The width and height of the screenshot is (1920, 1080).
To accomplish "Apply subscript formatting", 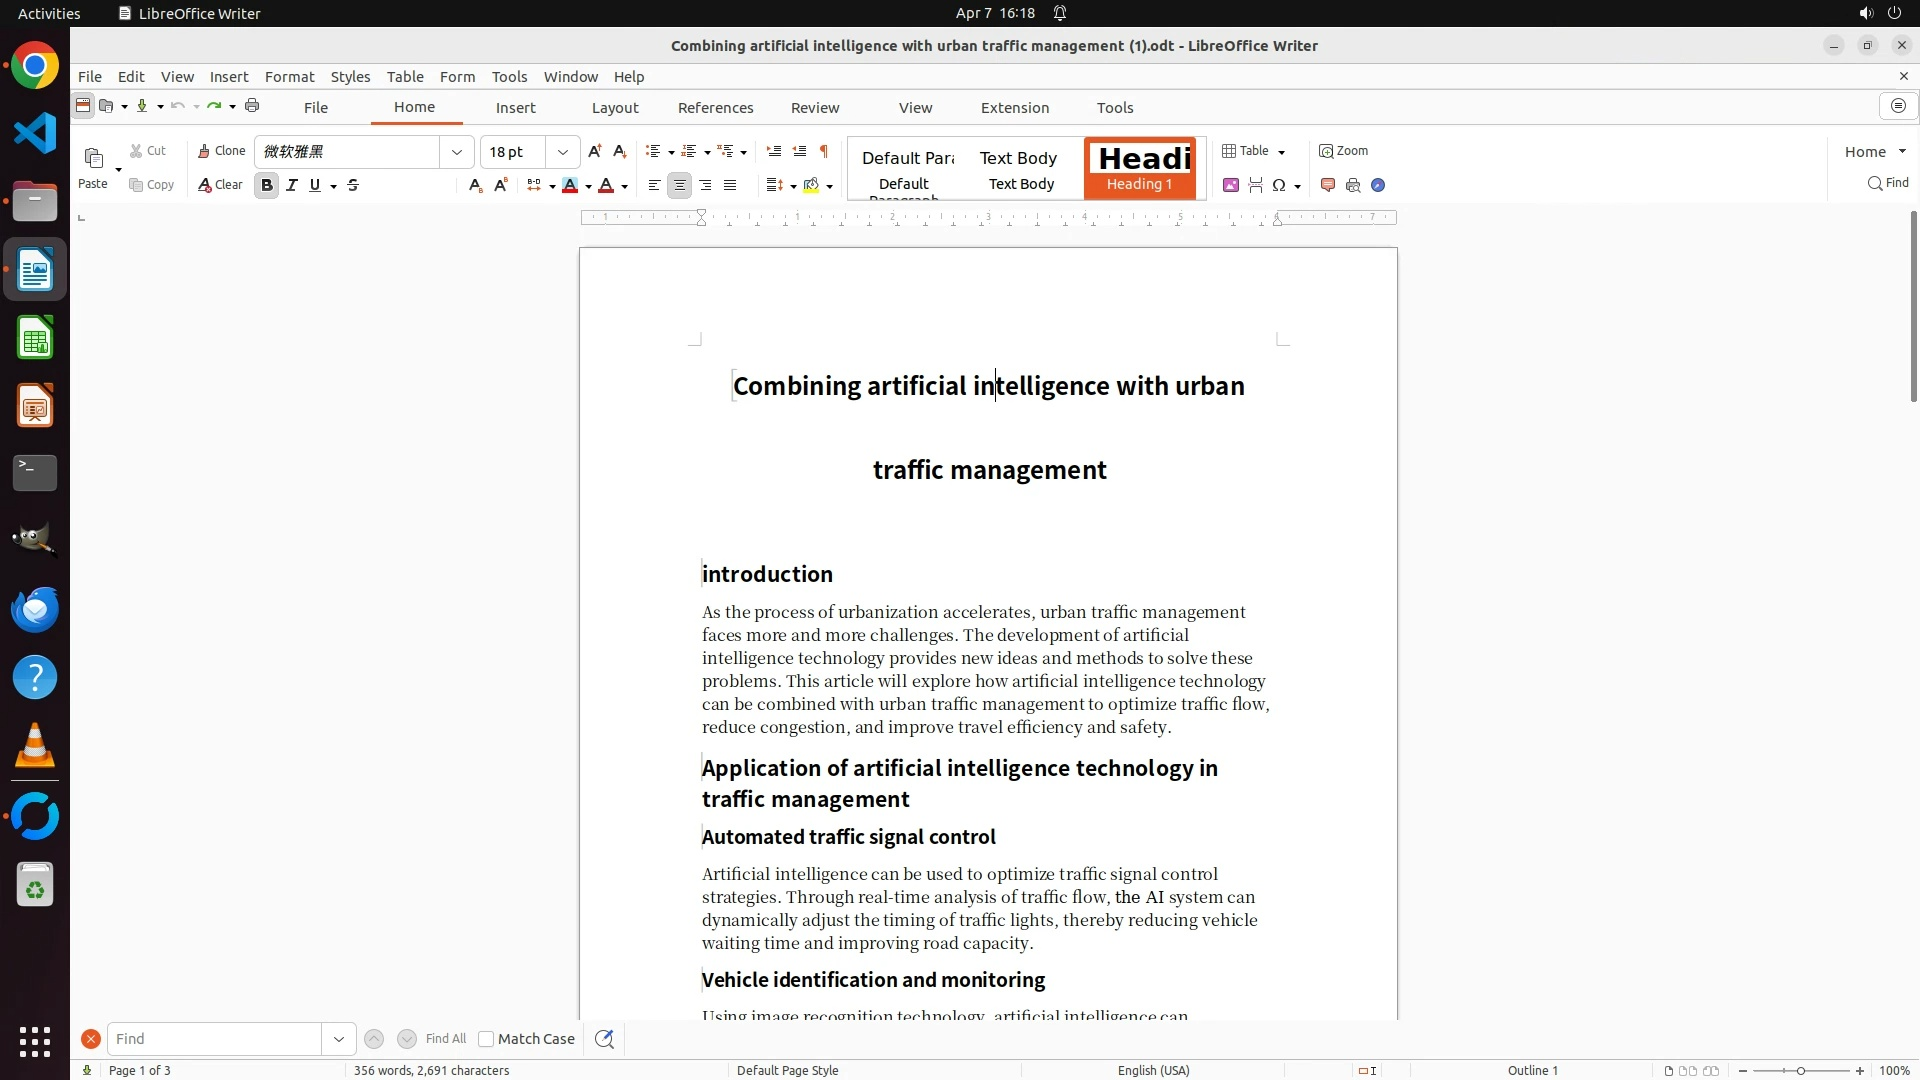I will tap(475, 185).
